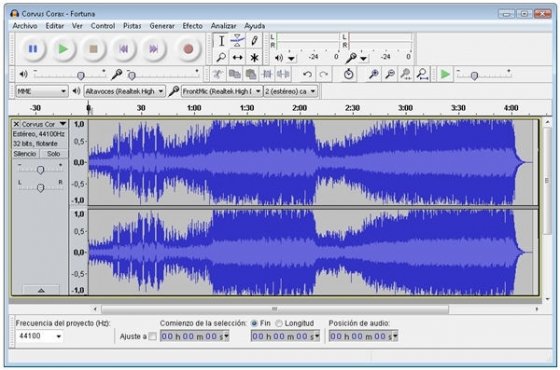Select the Fin radio button
This screenshot has width=560, height=370.
click(254, 323)
